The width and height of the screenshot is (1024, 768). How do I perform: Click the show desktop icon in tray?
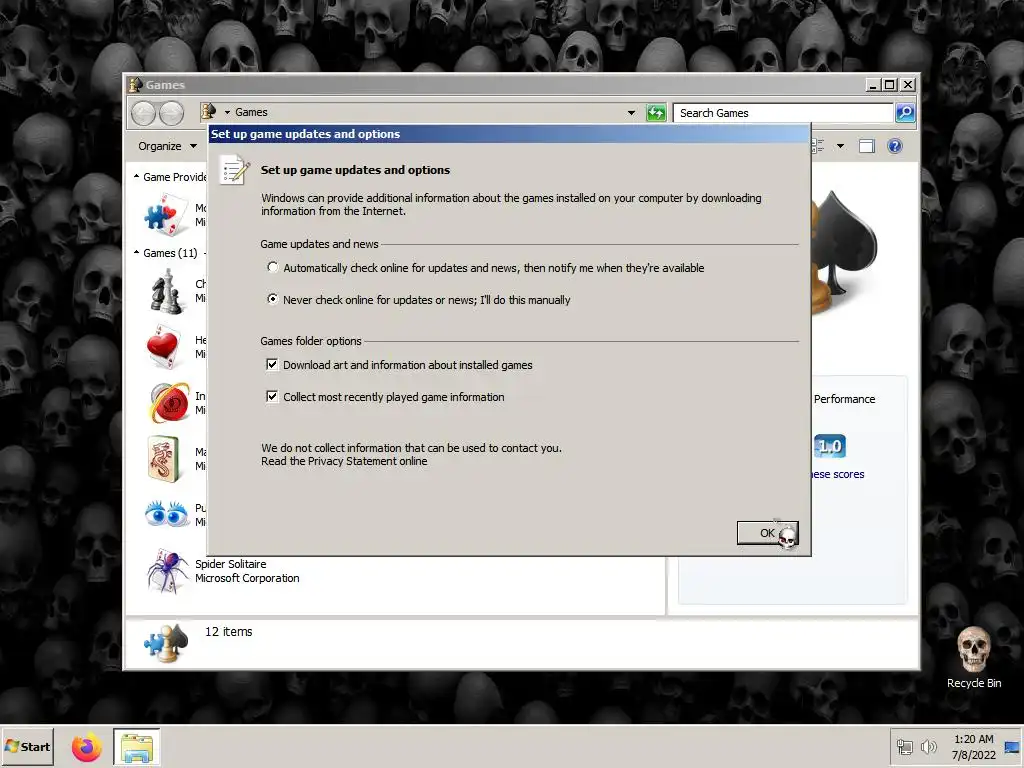pyautogui.click(x=1013, y=747)
